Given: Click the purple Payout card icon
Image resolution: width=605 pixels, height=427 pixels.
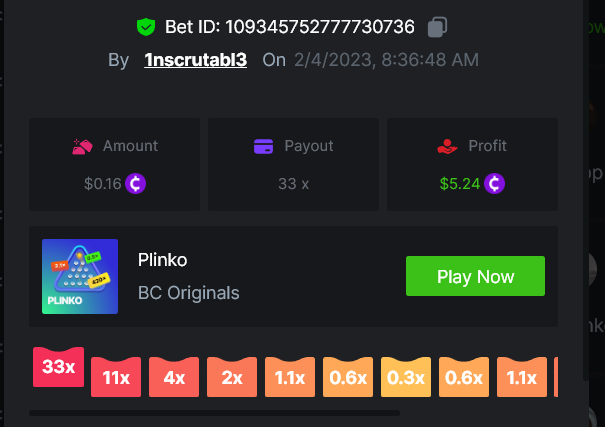Looking at the screenshot, I should (264, 146).
